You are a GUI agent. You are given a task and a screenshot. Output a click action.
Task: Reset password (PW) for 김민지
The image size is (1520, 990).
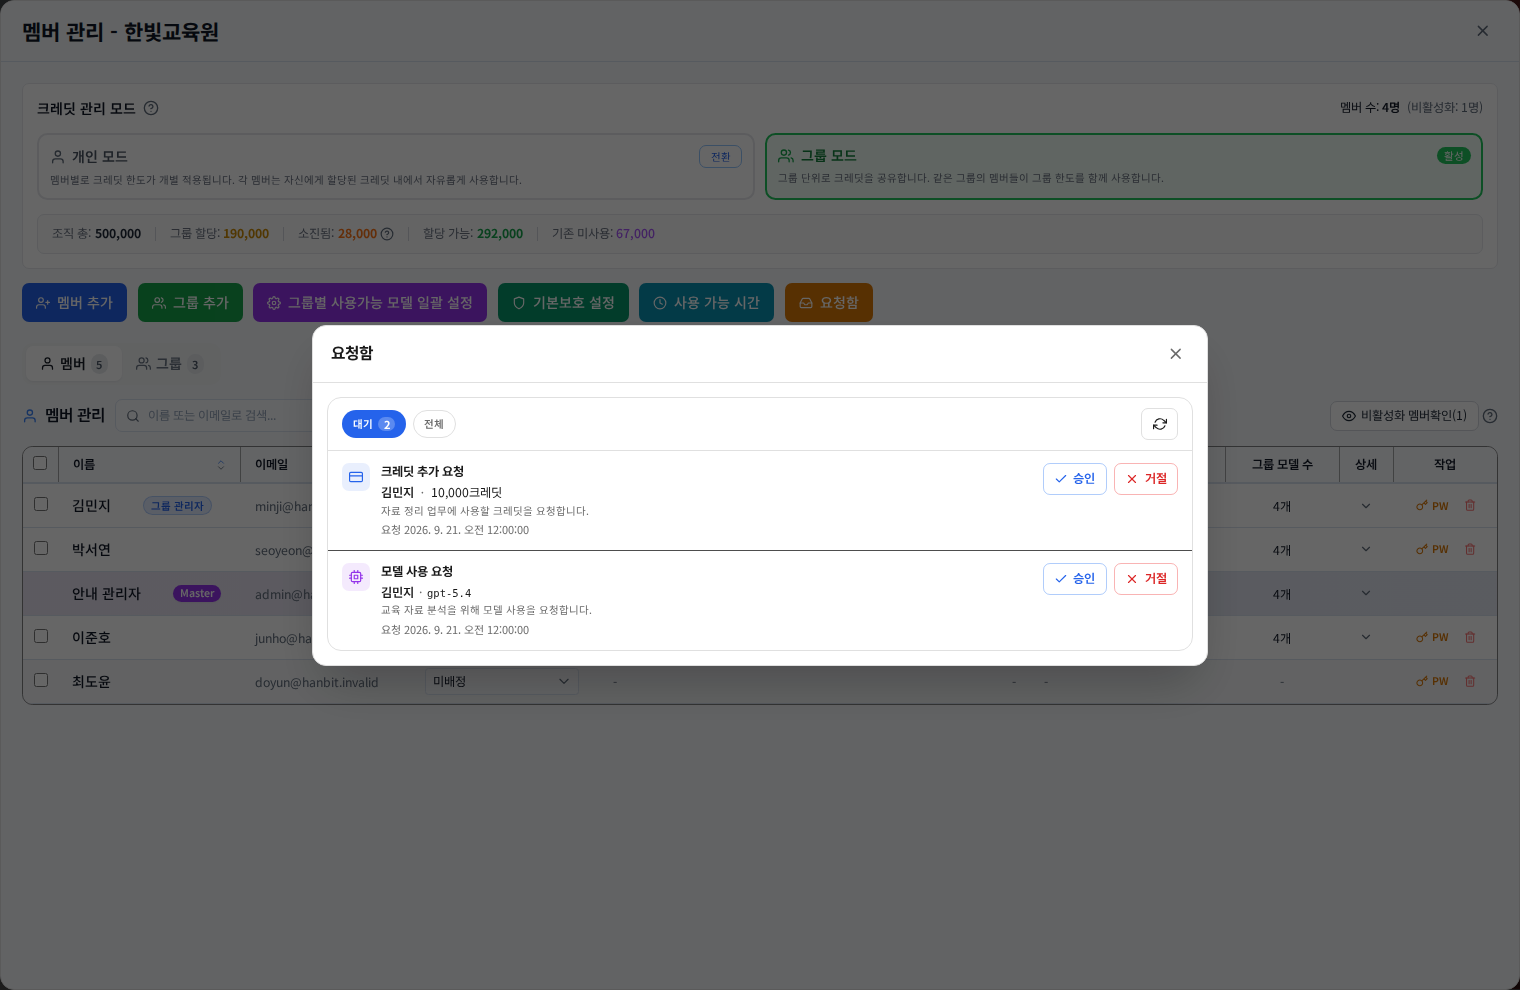pyautogui.click(x=1432, y=506)
